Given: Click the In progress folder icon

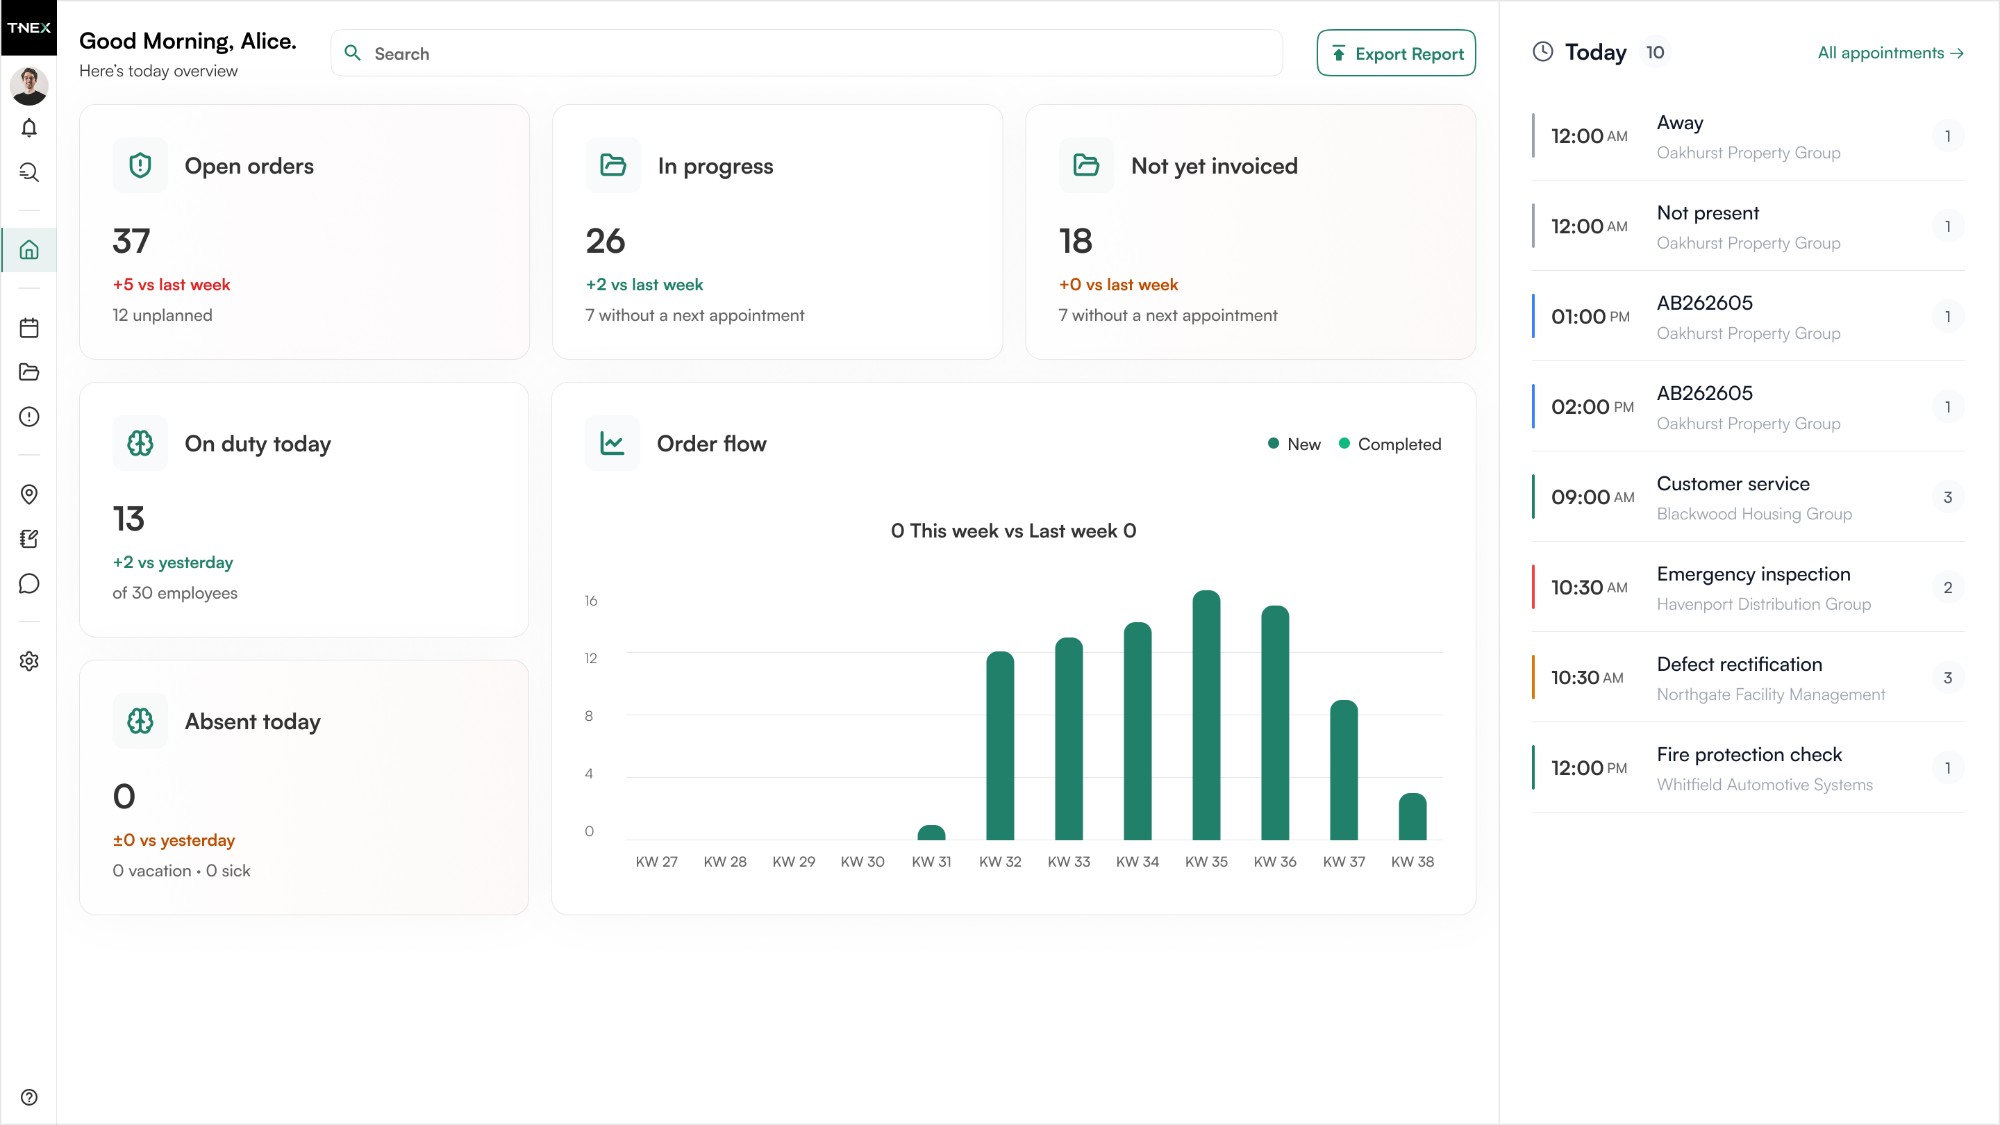Looking at the screenshot, I should pos(613,165).
